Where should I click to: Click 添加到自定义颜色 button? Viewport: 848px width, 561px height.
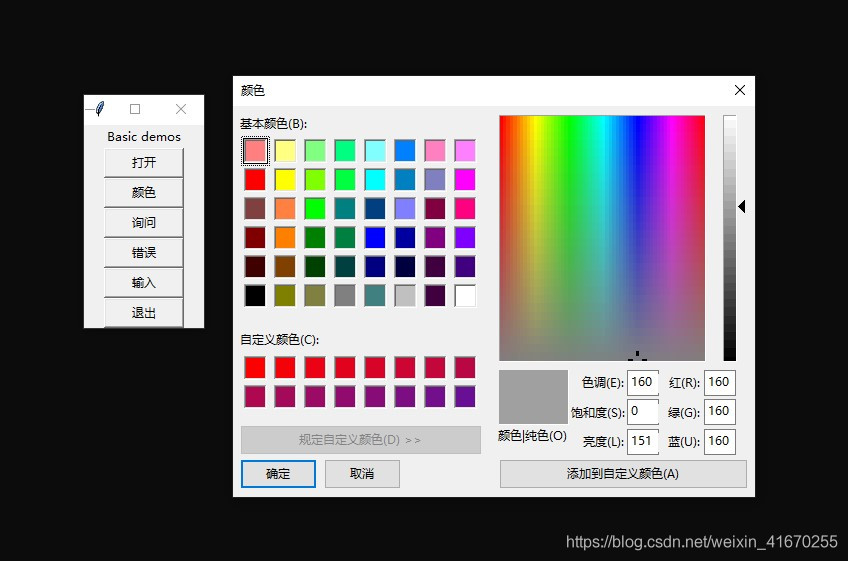pyautogui.click(x=622, y=474)
